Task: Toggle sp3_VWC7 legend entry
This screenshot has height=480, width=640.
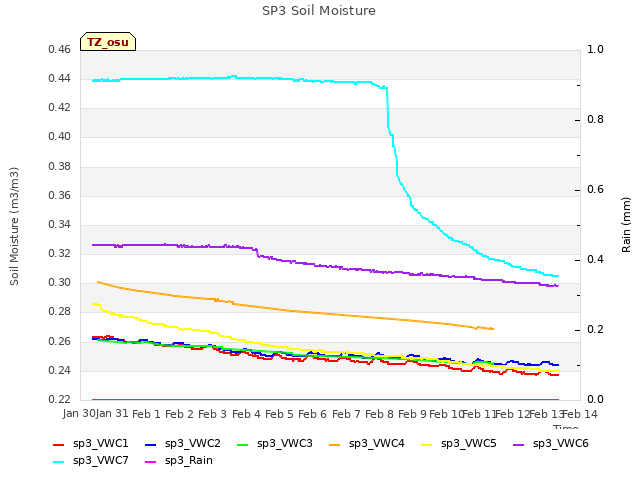Action: (91, 461)
